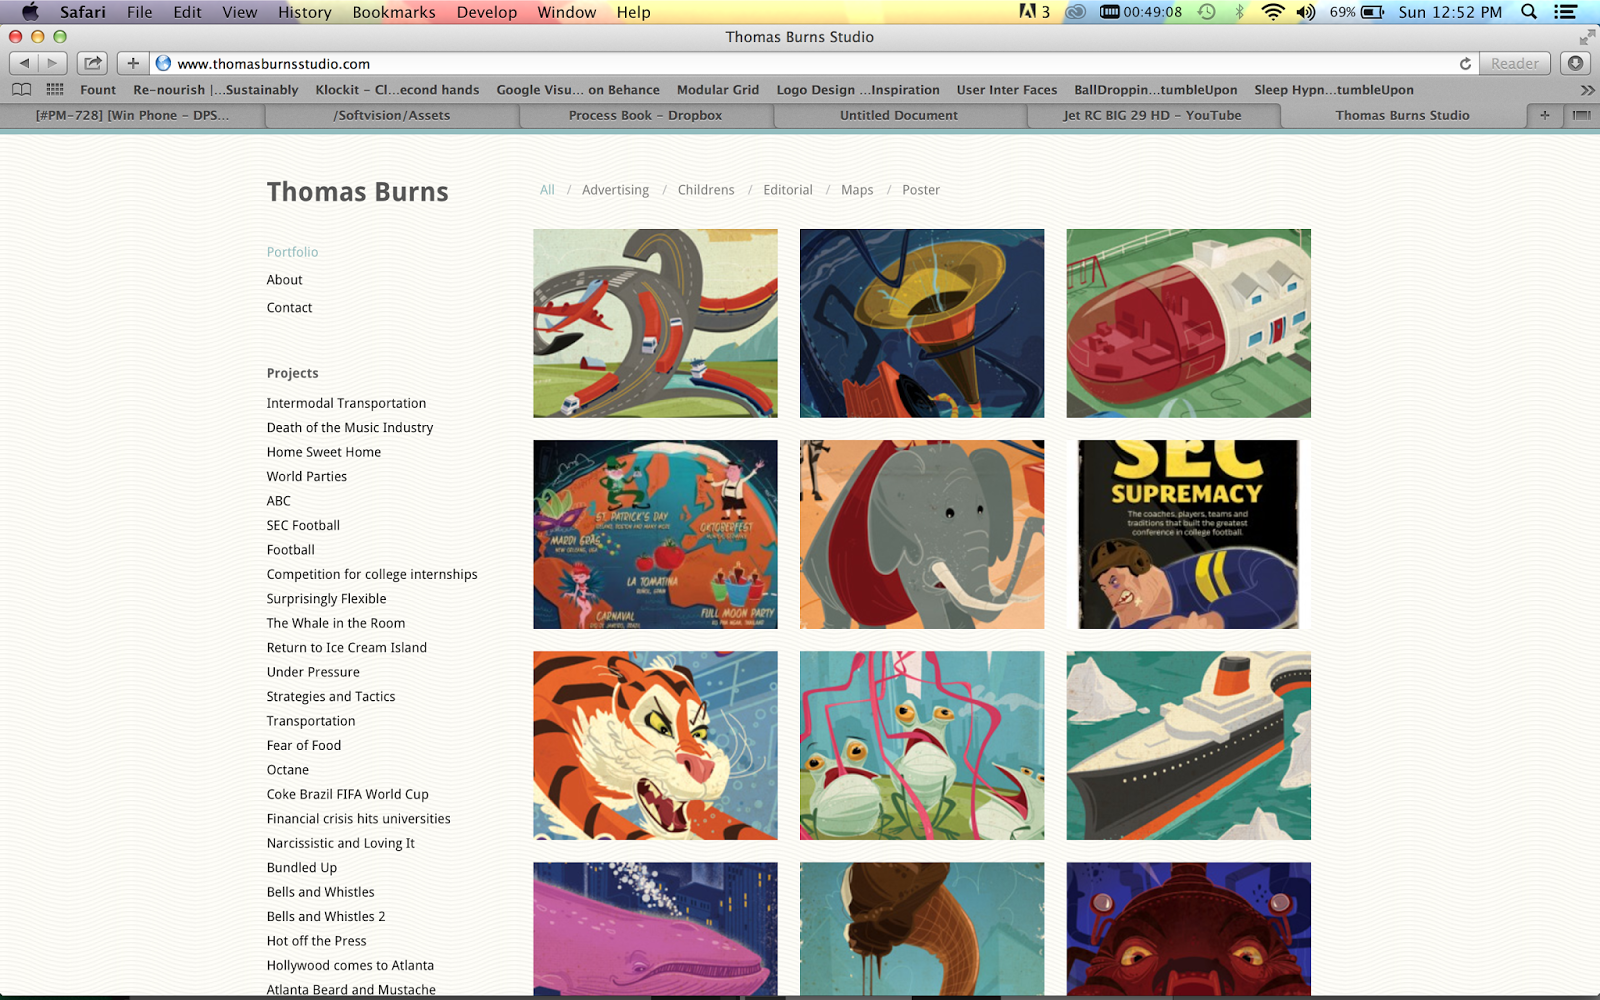Click the Wi-Fi status icon
1600x1000 pixels.
coord(1272,12)
